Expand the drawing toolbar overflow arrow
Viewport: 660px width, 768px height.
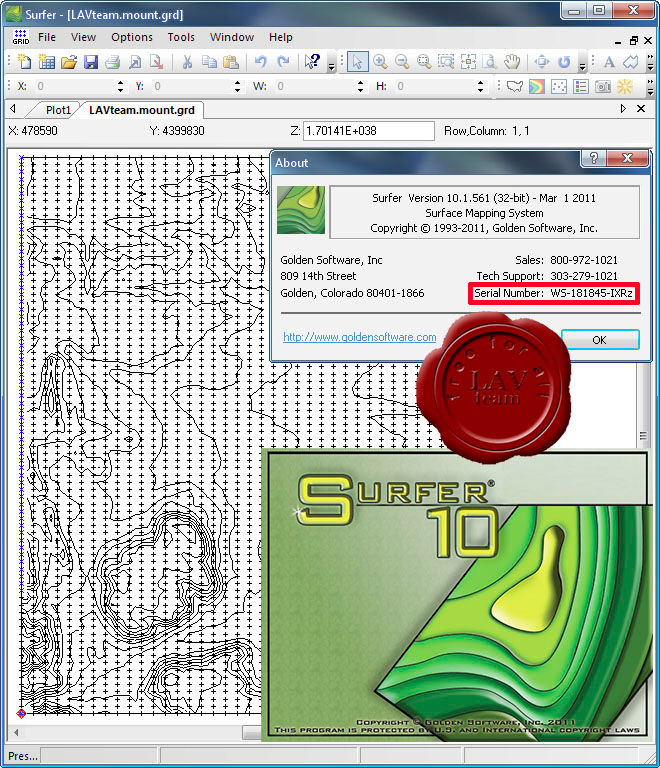650,62
